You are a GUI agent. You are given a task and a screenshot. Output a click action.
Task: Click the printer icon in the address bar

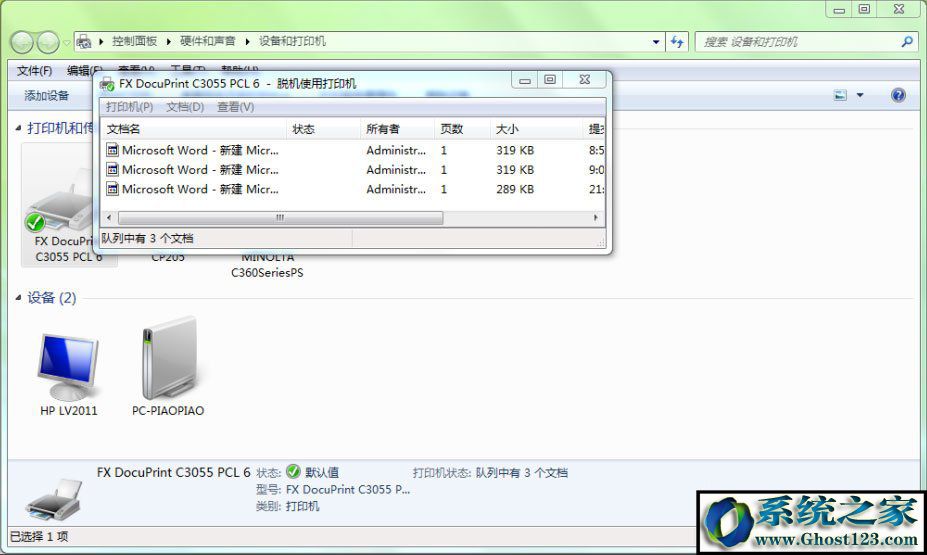[84, 41]
